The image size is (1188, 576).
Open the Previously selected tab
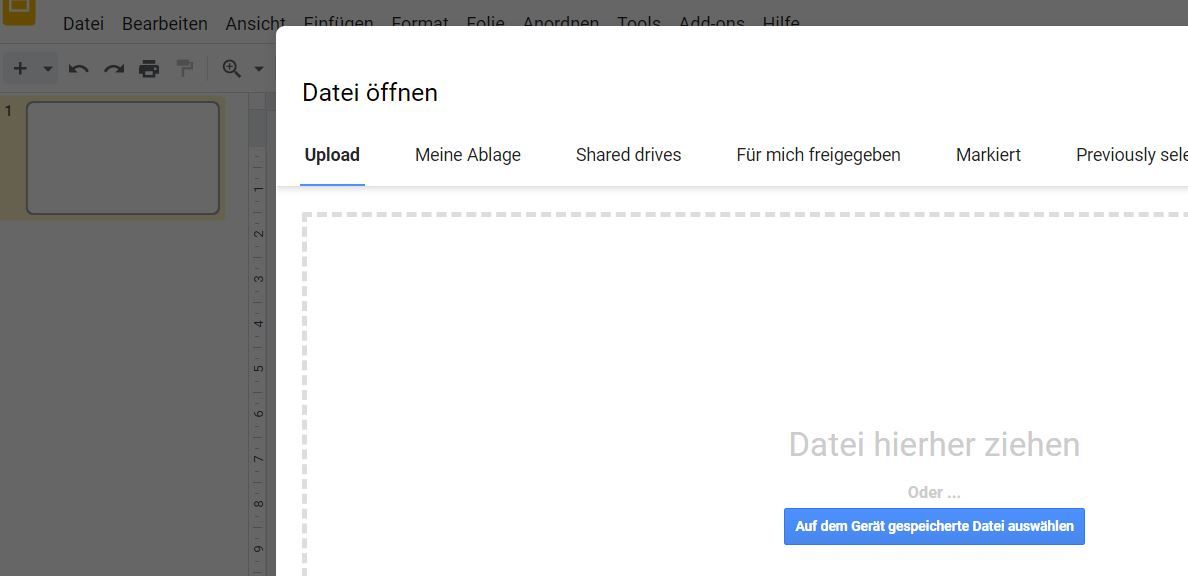point(1132,155)
